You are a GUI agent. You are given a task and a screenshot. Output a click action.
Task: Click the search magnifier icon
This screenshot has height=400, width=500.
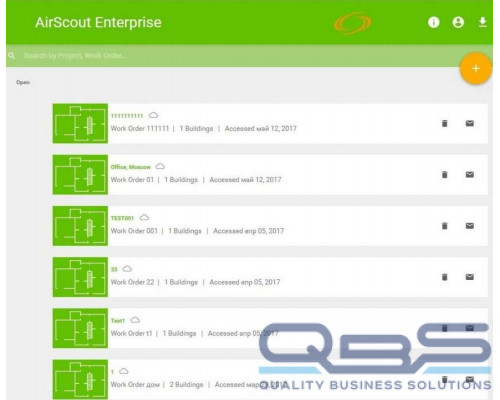(x=12, y=55)
